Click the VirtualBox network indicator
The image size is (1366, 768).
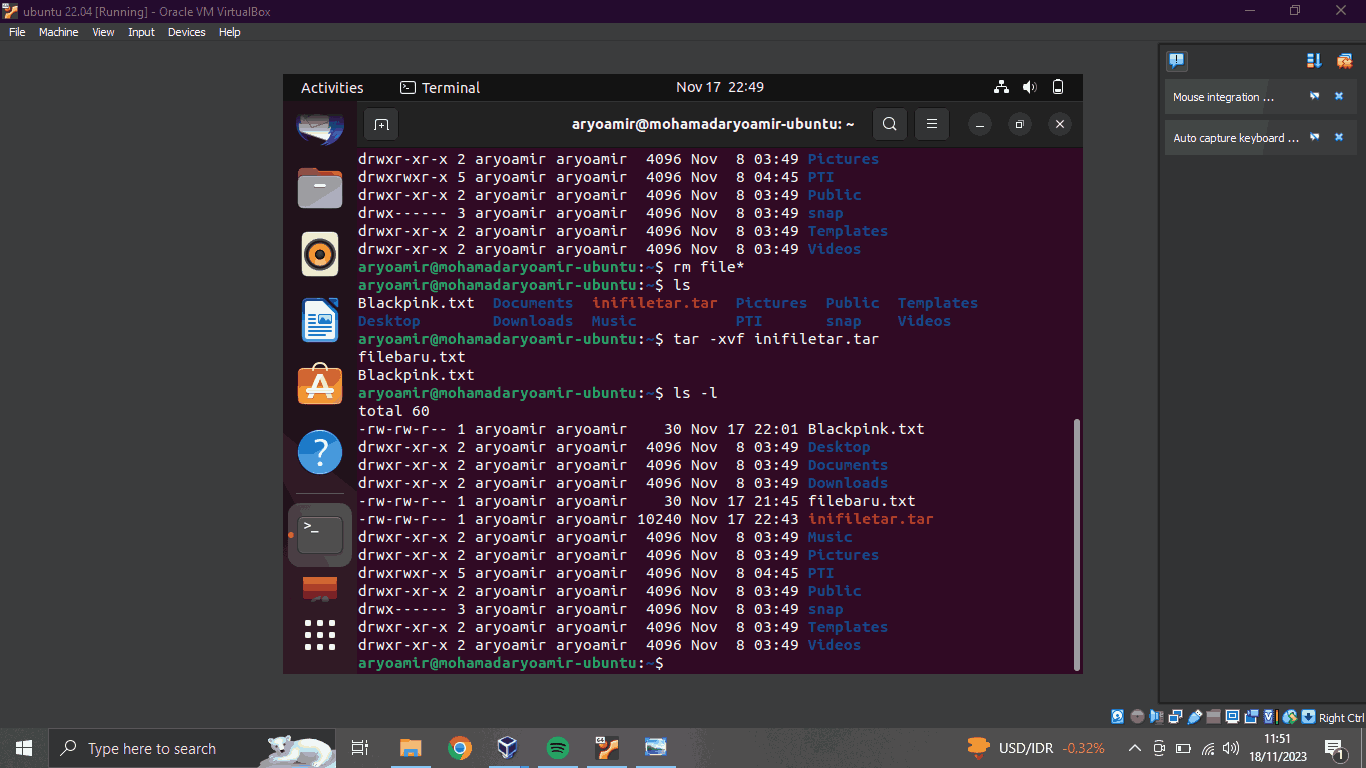point(1175,717)
